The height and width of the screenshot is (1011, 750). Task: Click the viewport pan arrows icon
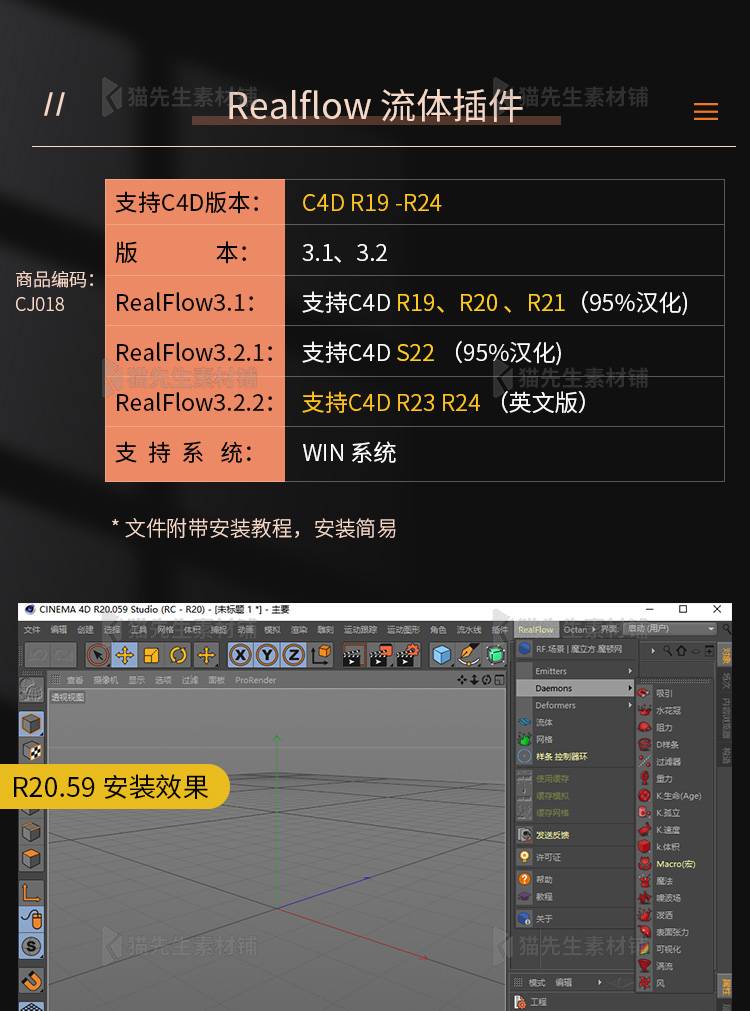click(462, 680)
